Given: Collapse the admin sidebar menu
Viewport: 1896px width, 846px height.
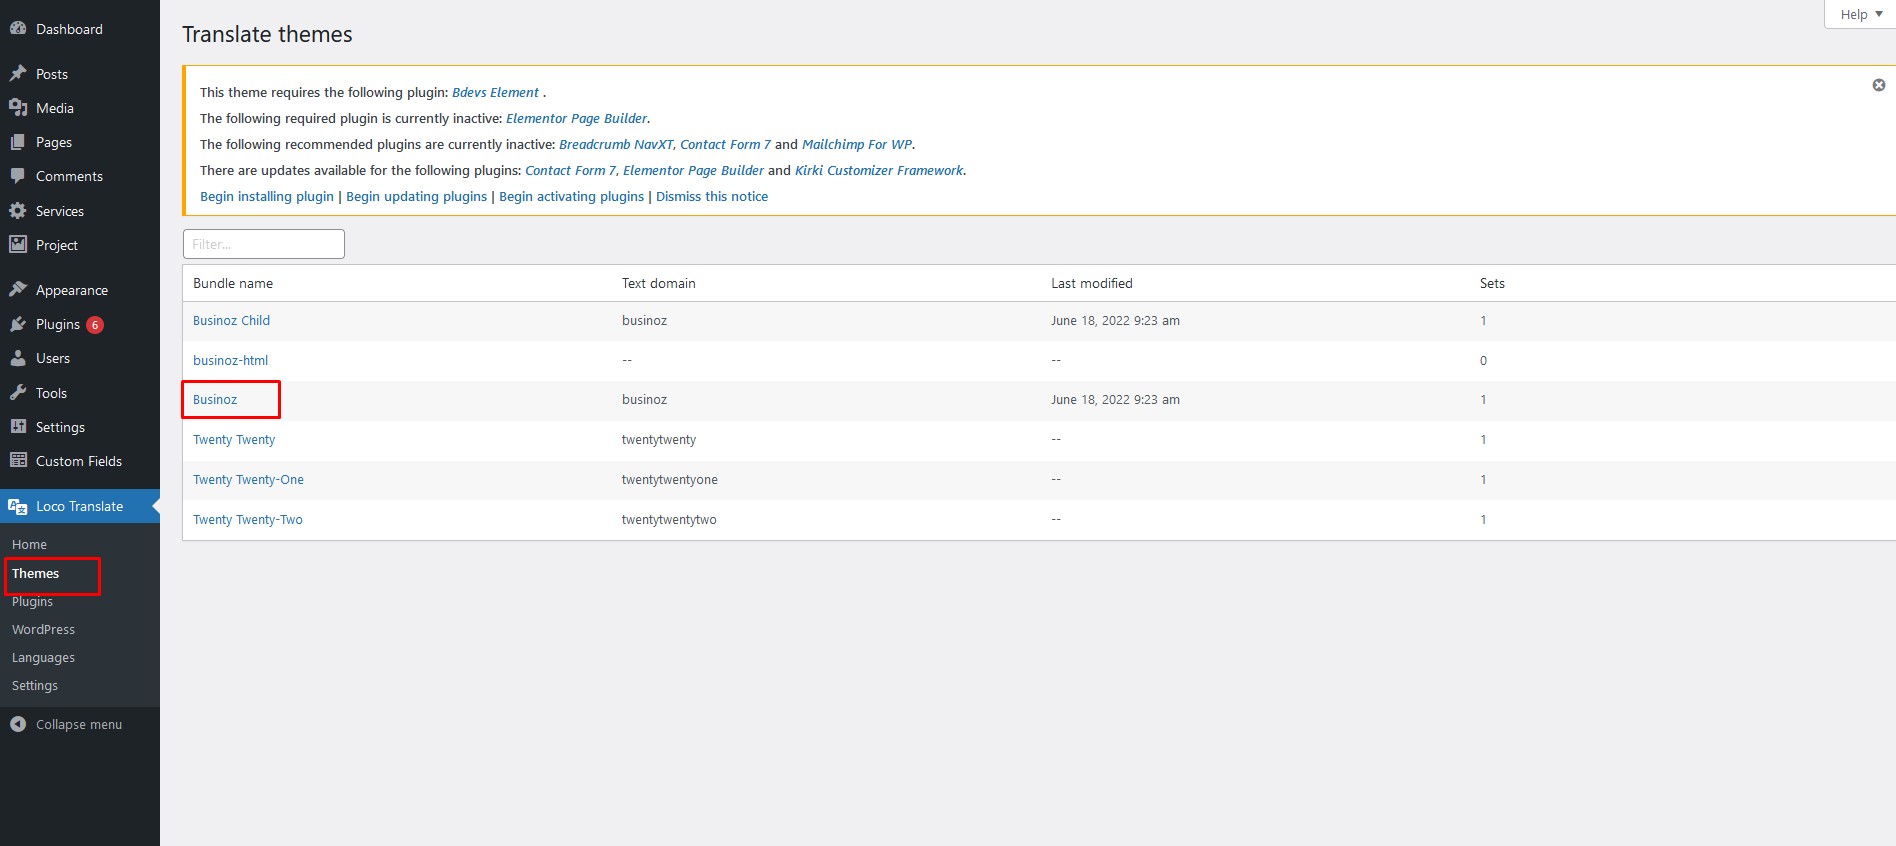Looking at the screenshot, I should click(67, 724).
